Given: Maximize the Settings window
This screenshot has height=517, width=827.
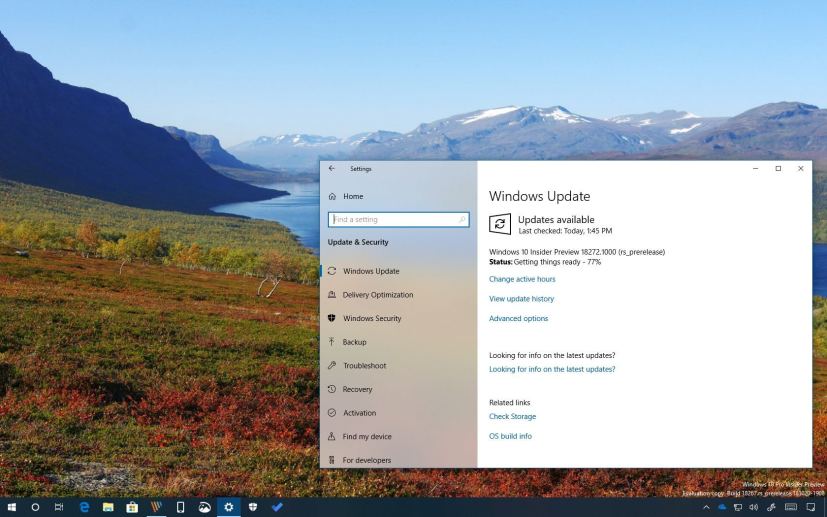Looking at the screenshot, I should pyautogui.click(x=778, y=169).
